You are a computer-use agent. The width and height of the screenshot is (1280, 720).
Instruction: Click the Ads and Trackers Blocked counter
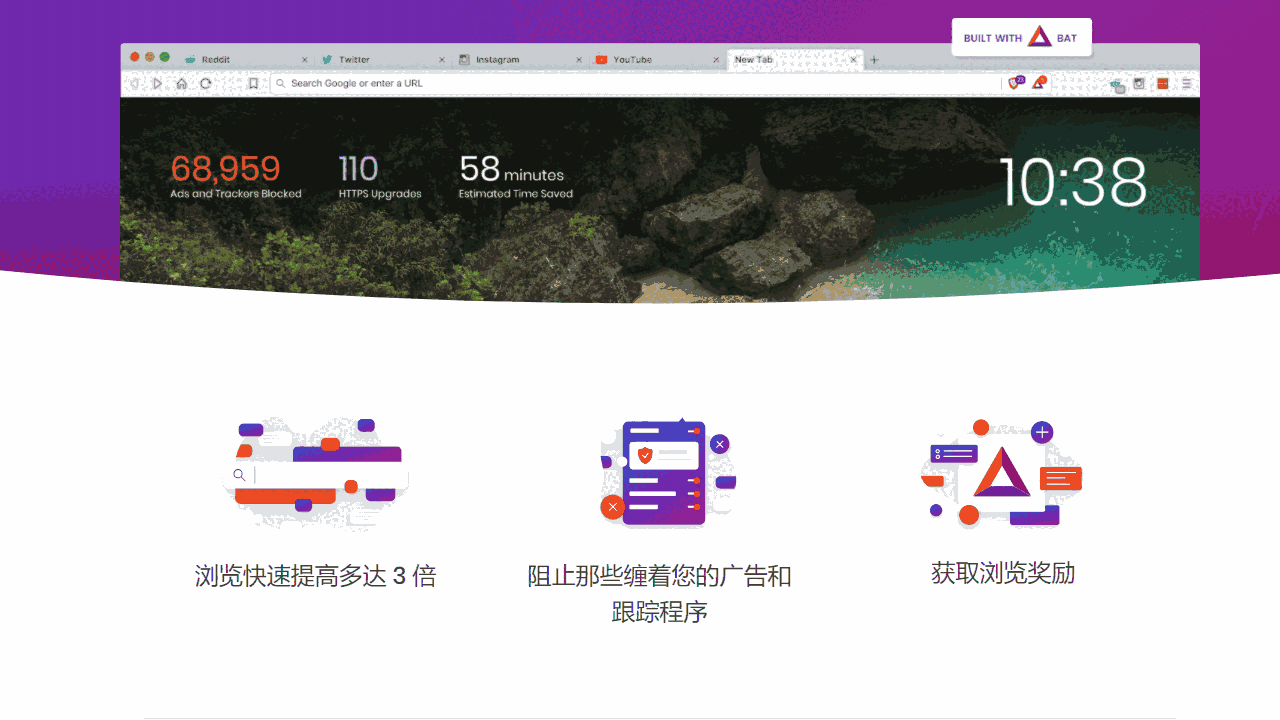click(x=234, y=178)
